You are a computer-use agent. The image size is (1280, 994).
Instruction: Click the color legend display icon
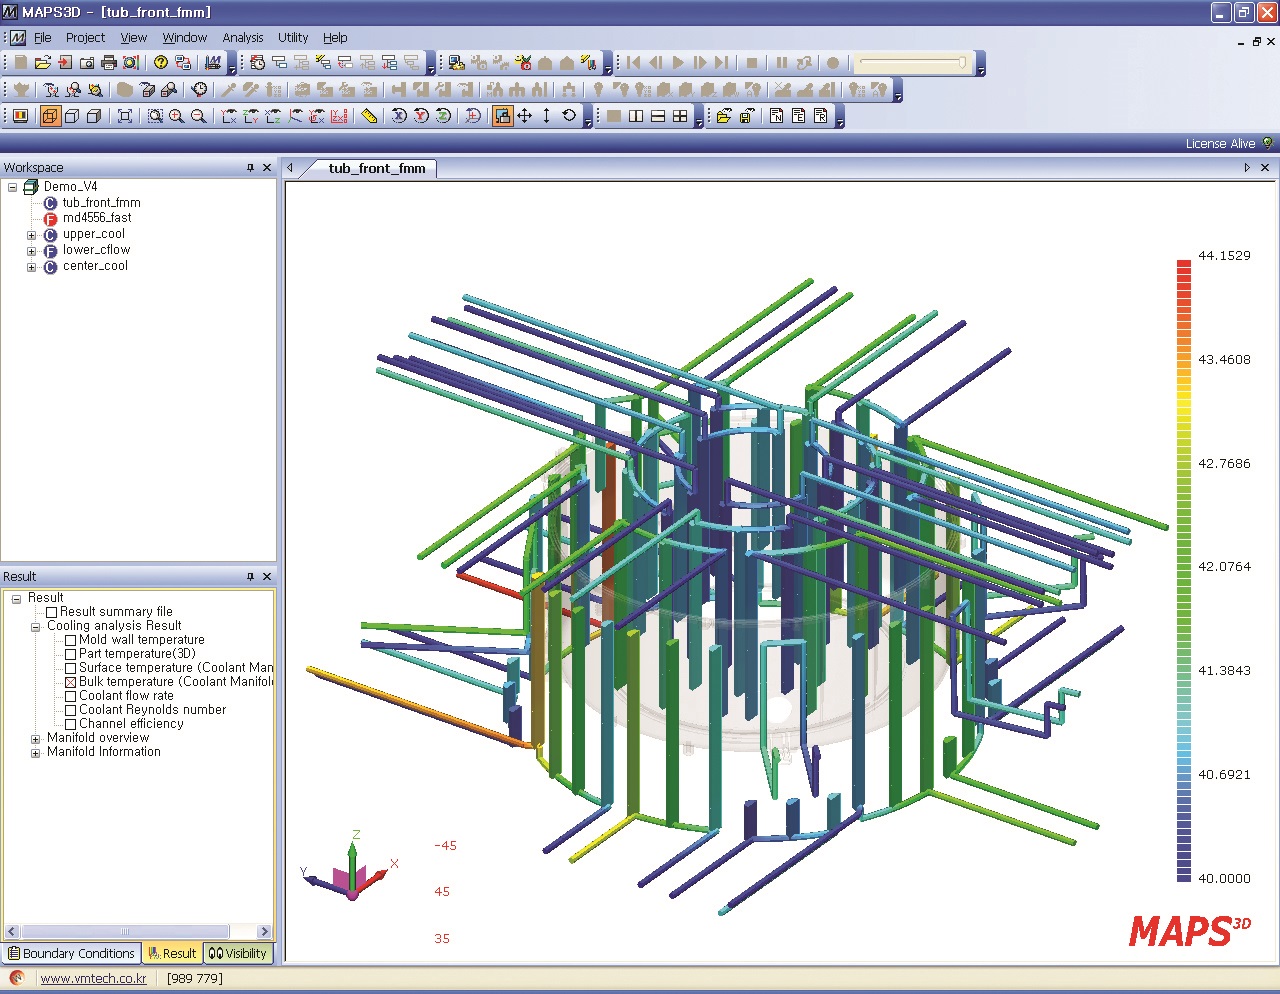(x=20, y=116)
